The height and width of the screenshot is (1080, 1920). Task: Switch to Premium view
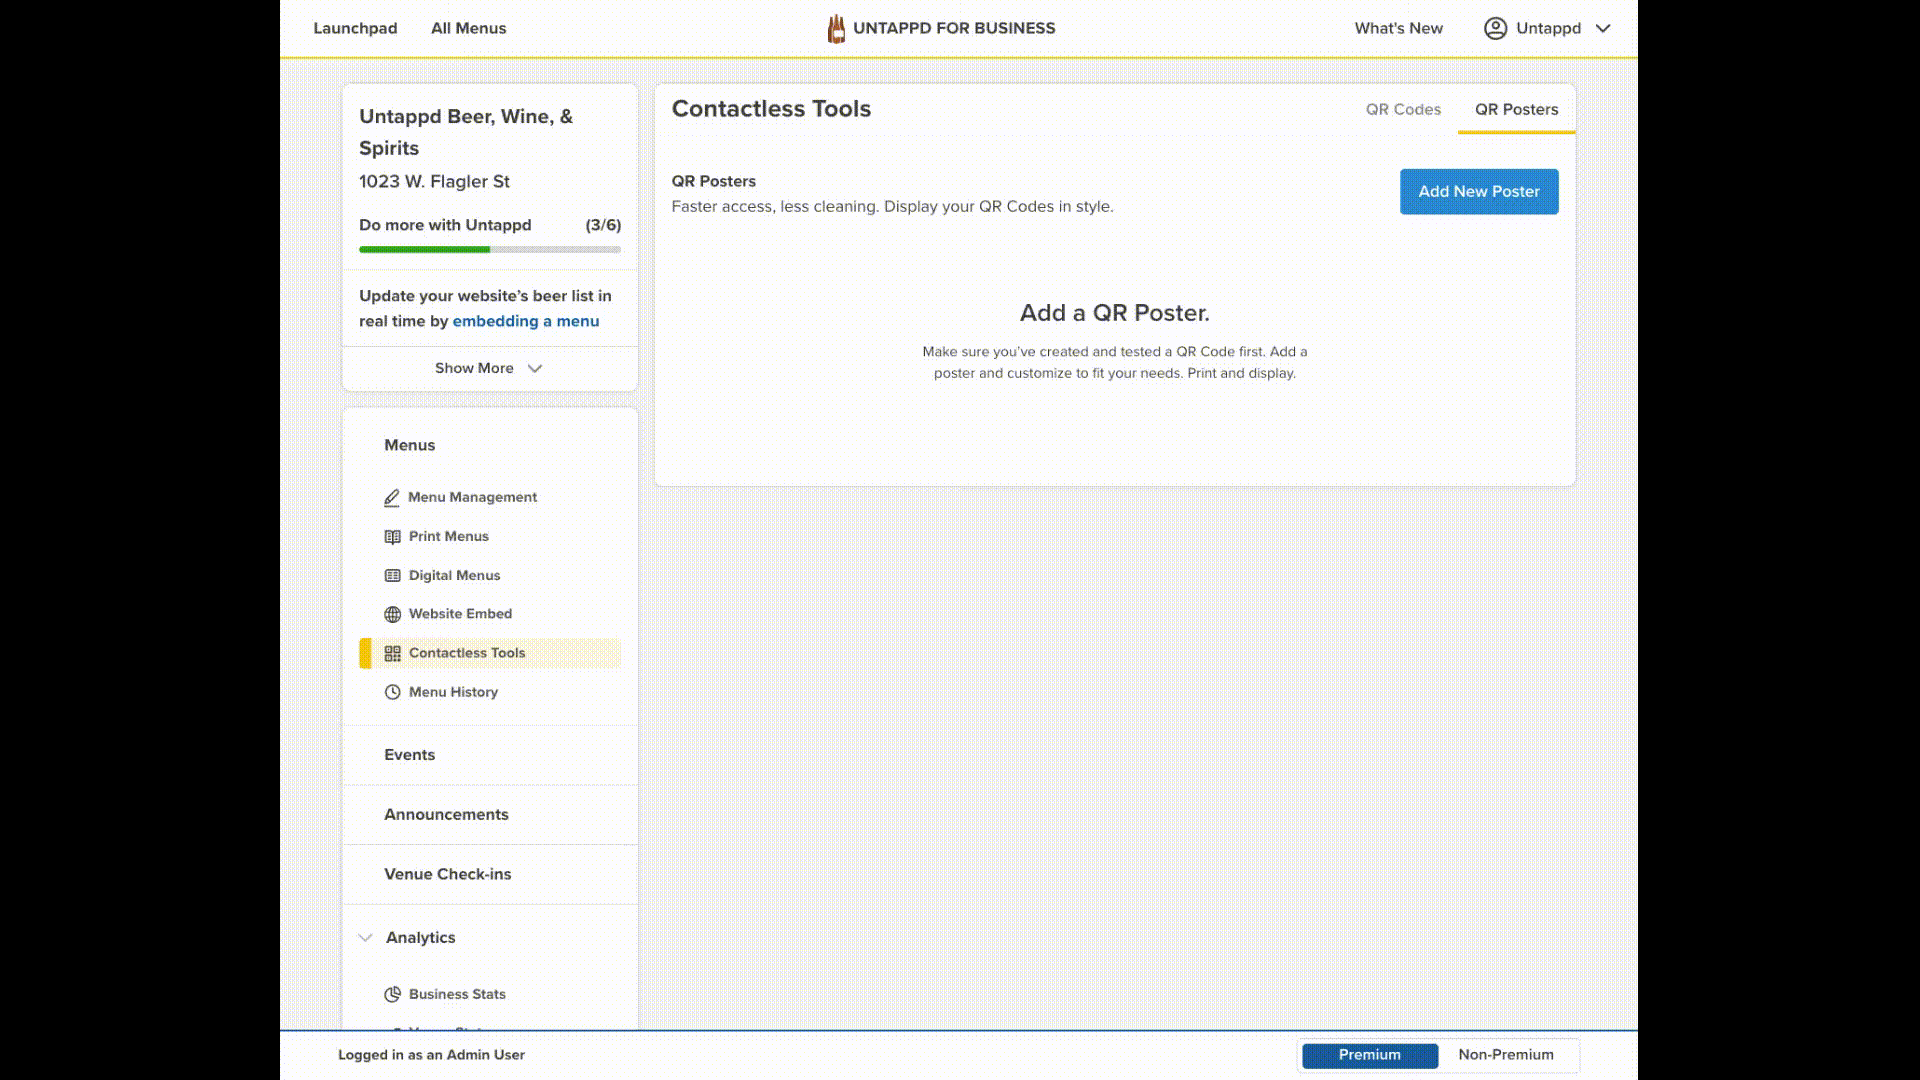(x=1369, y=1055)
